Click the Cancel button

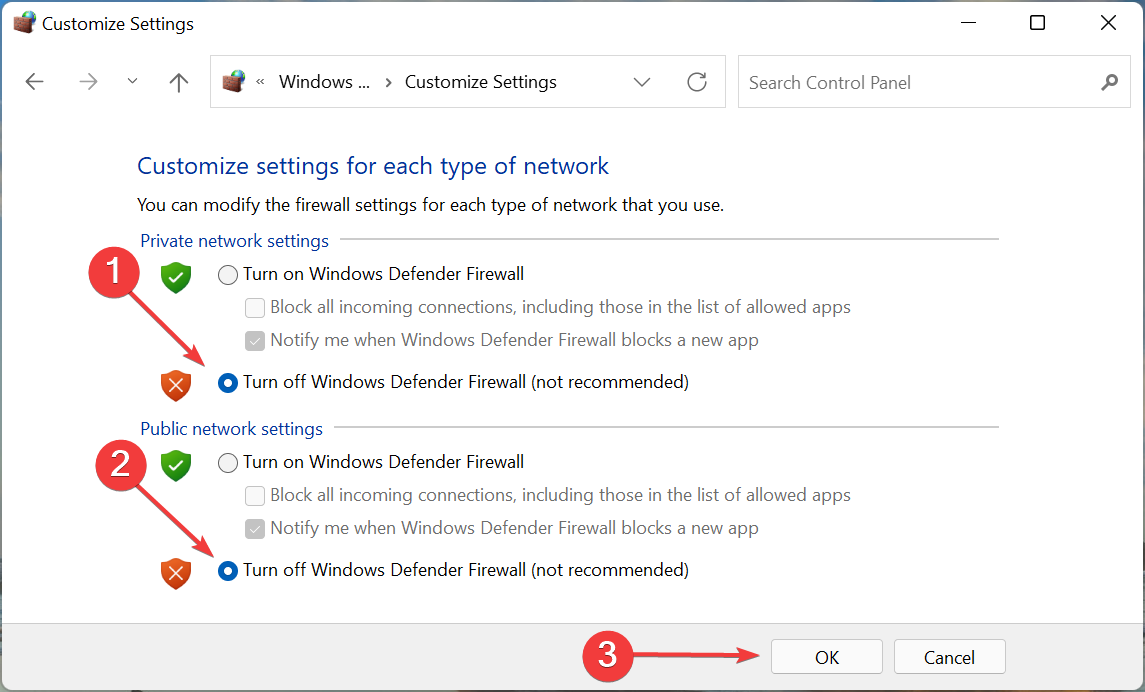pyautogui.click(x=949, y=656)
